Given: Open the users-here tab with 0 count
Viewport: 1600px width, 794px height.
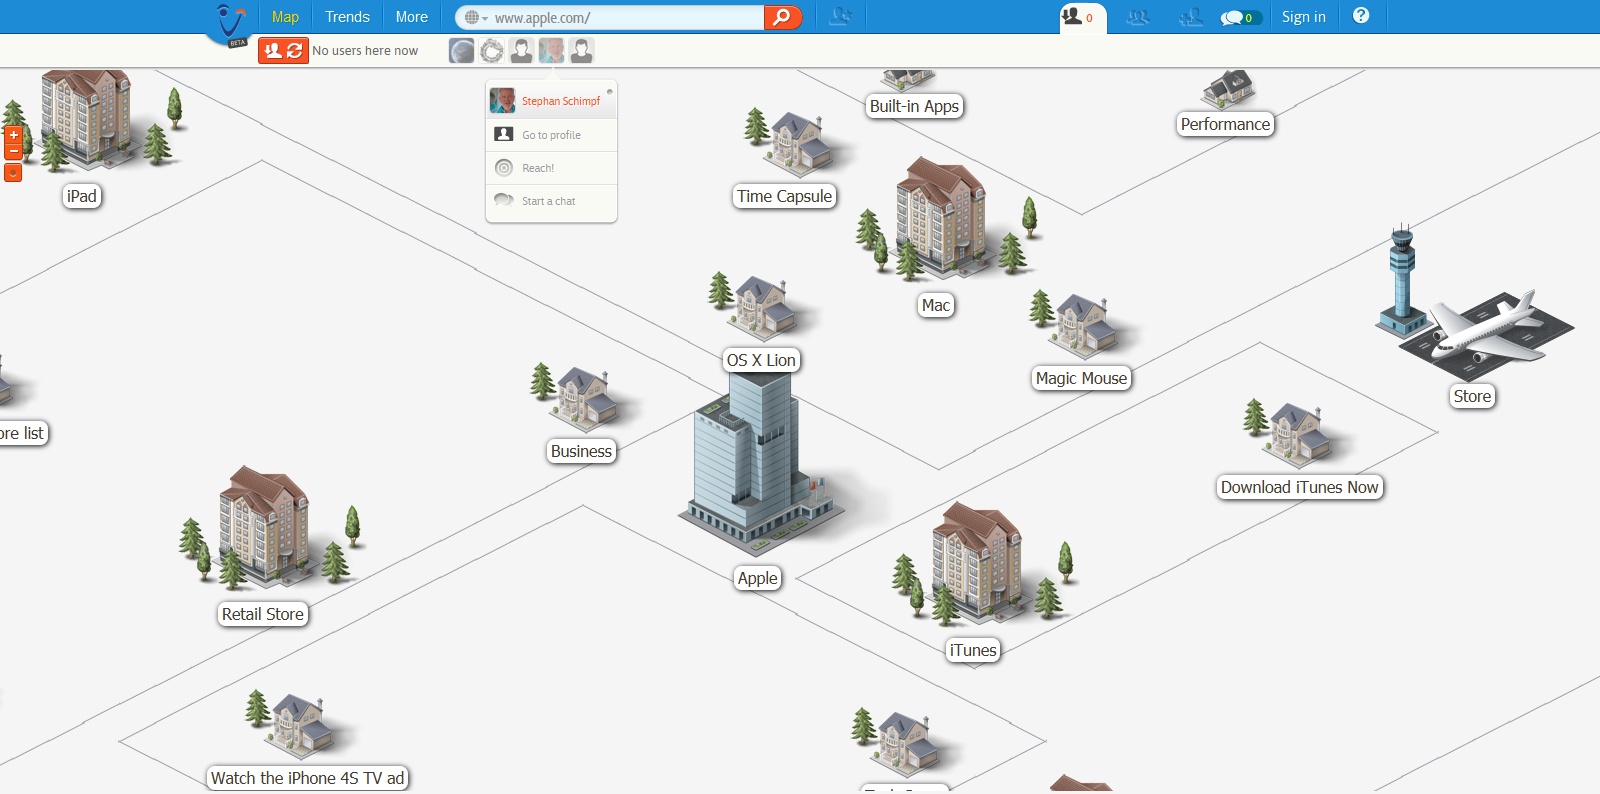Looking at the screenshot, I should 1082,17.
